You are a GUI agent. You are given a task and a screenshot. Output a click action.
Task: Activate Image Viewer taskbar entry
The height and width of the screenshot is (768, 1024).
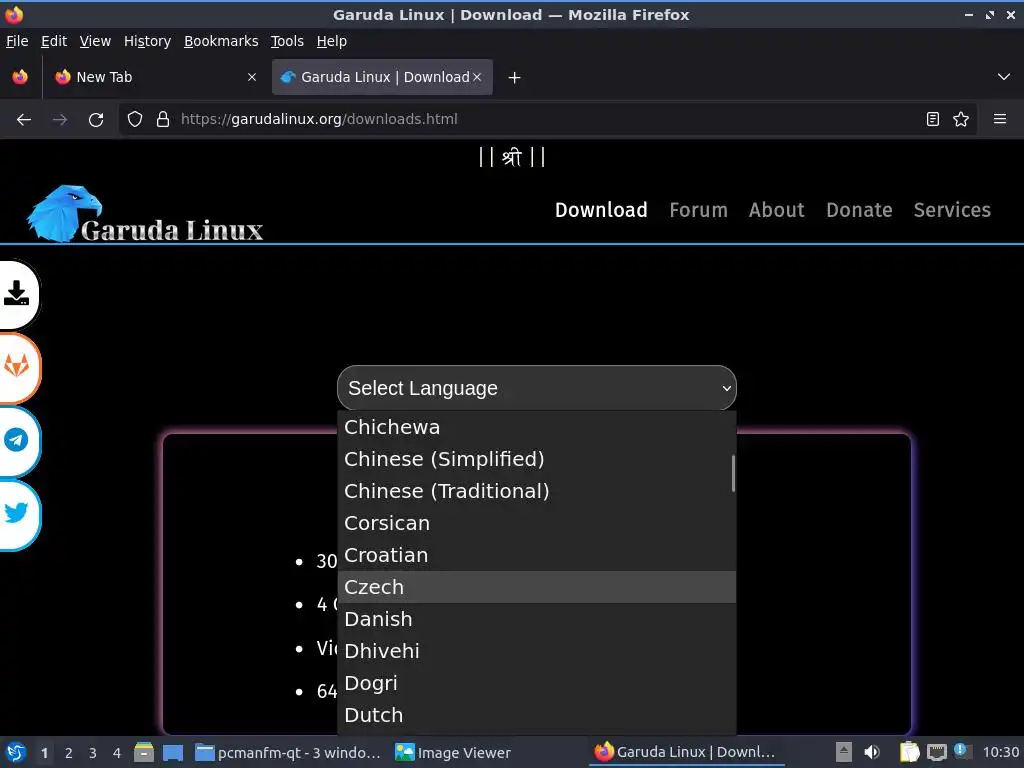pos(453,753)
